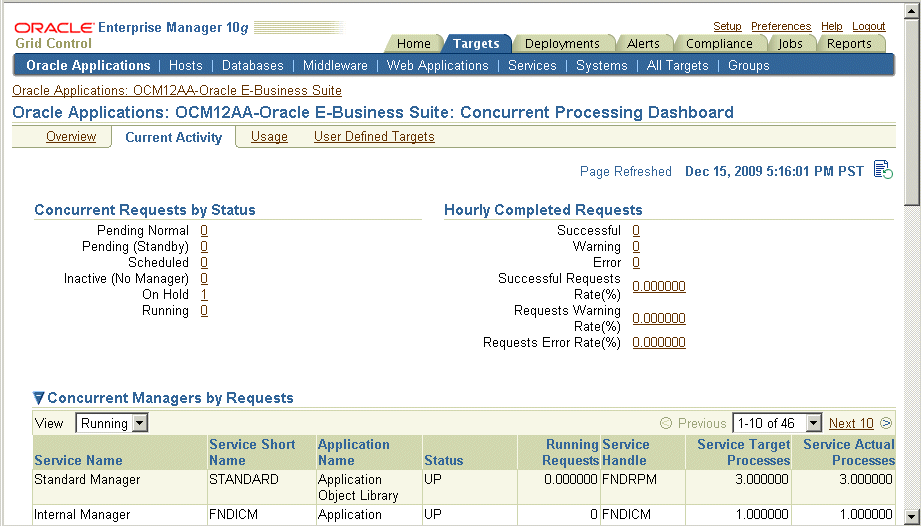Viewport: 921px width, 526px height.
Task: Select Oracle Applications subtab
Action: (x=88, y=66)
